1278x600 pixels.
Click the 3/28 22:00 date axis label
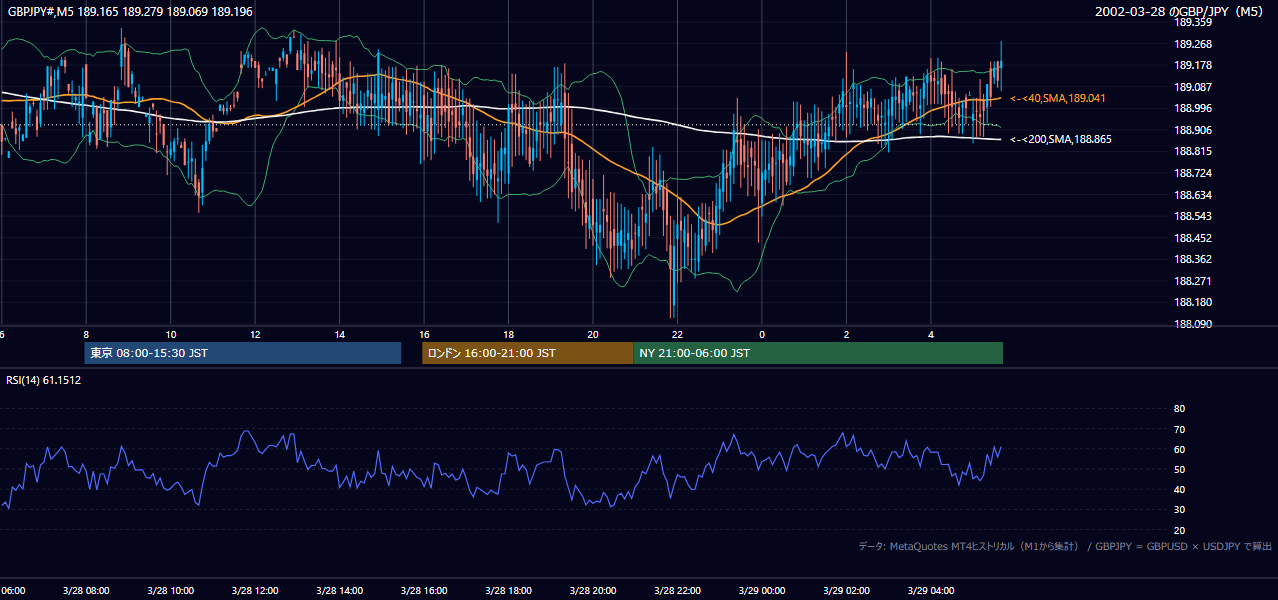pos(677,590)
